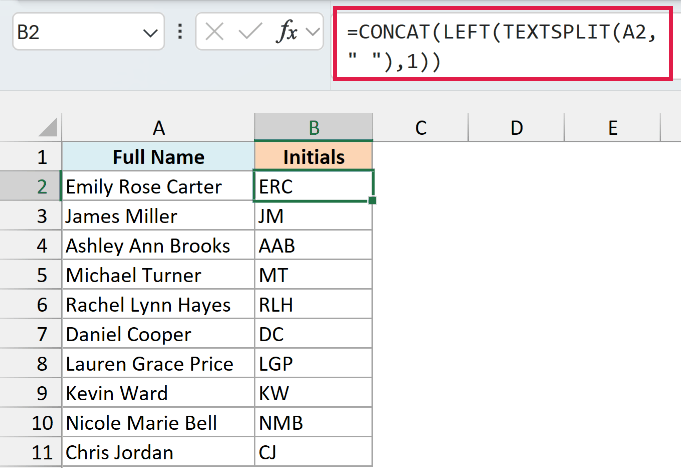Select row 5 header
Screen dimensions: 681x468
[x=31, y=275]
